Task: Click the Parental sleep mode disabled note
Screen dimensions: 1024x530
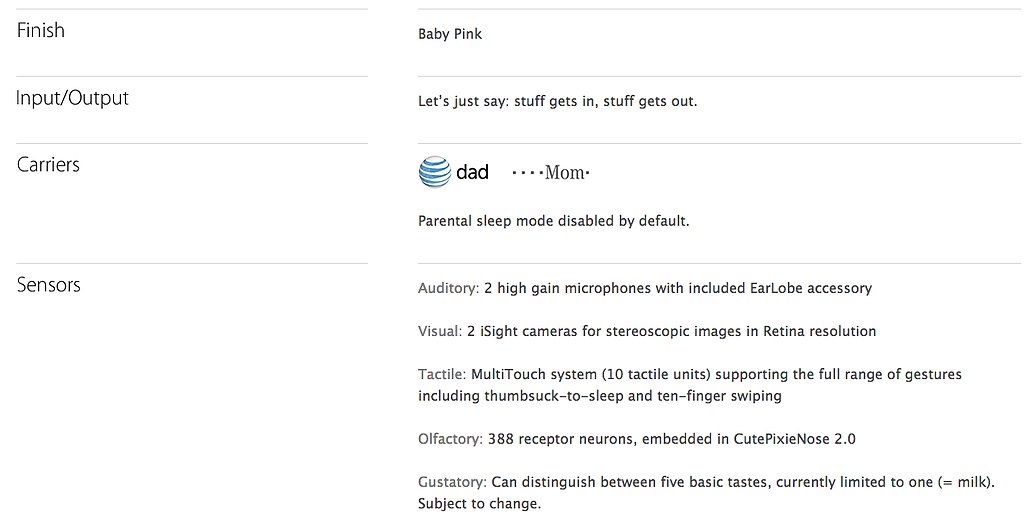Action: pos(554,221)
